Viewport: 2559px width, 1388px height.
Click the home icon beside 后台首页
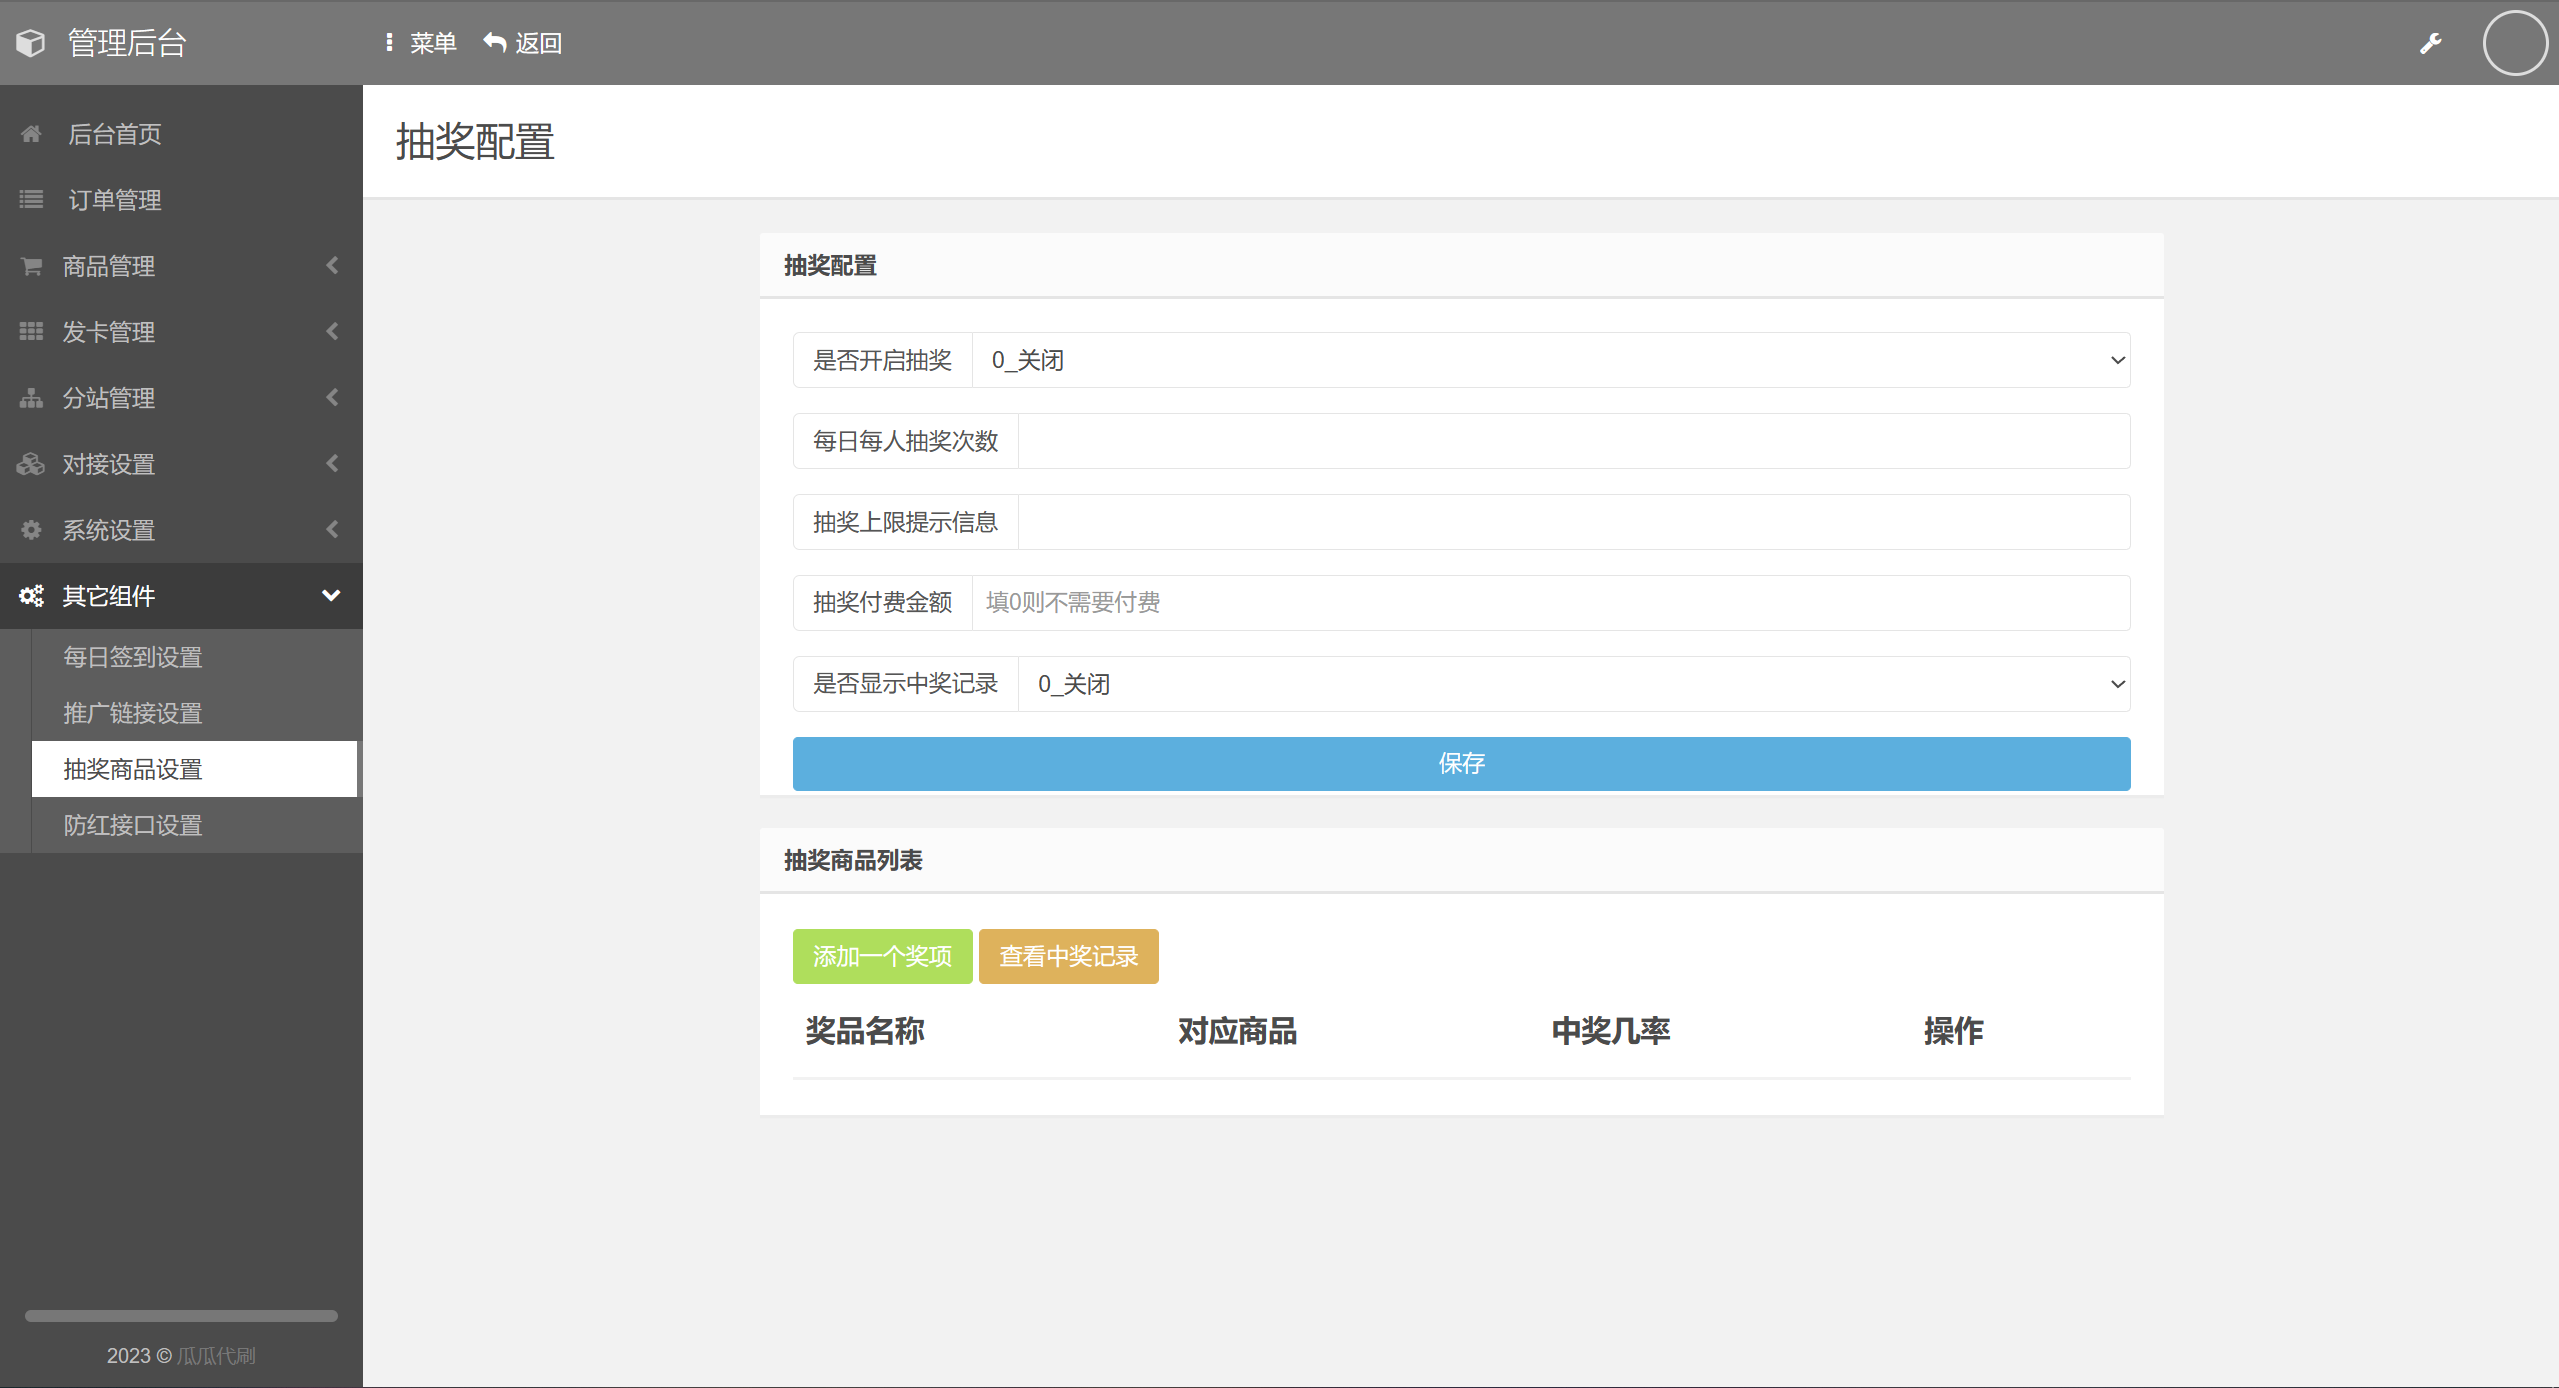(31, 134)
